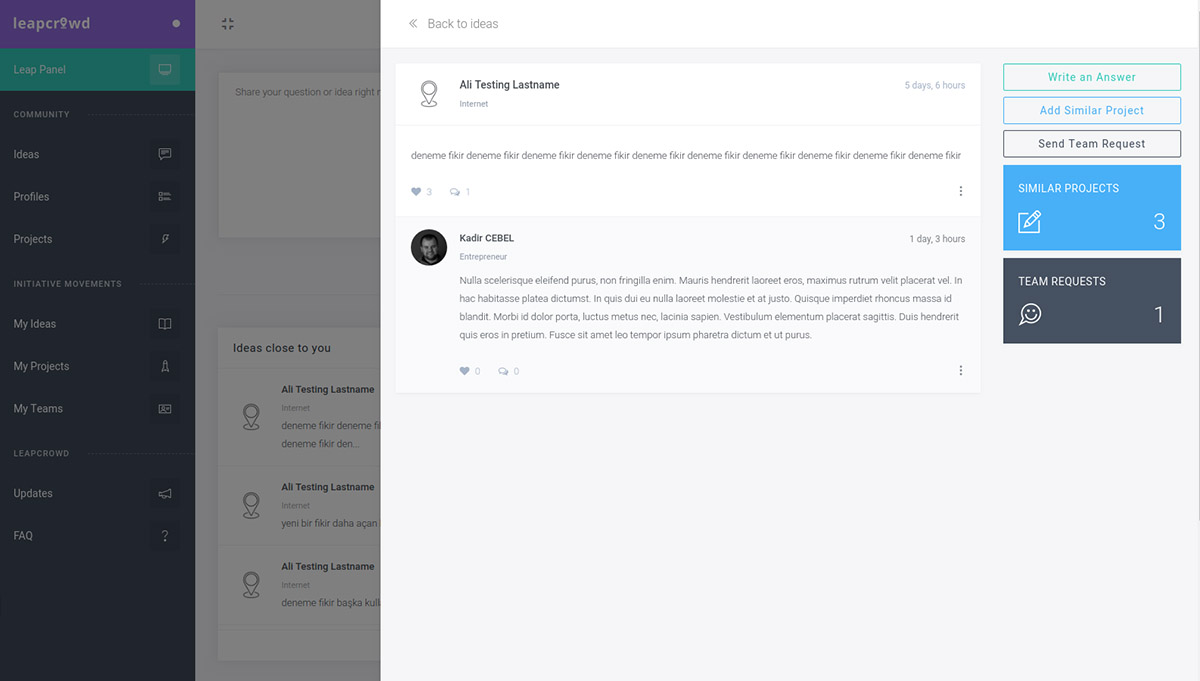This screenshot has width=1200, height=681.
Task: Like Kadir CEBEL's answer with heart icon
Action: click(x=464, y=371)
